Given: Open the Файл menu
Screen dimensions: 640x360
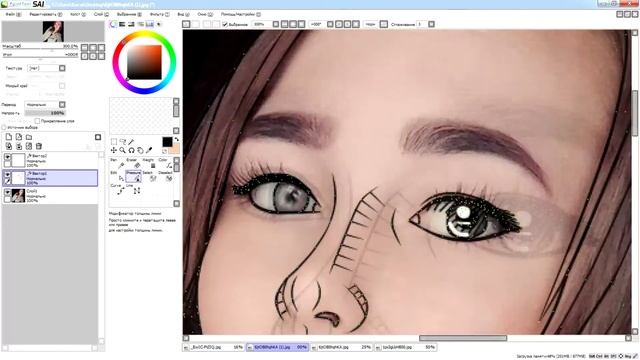Looking at the screenshot, I should coord(13,14).
